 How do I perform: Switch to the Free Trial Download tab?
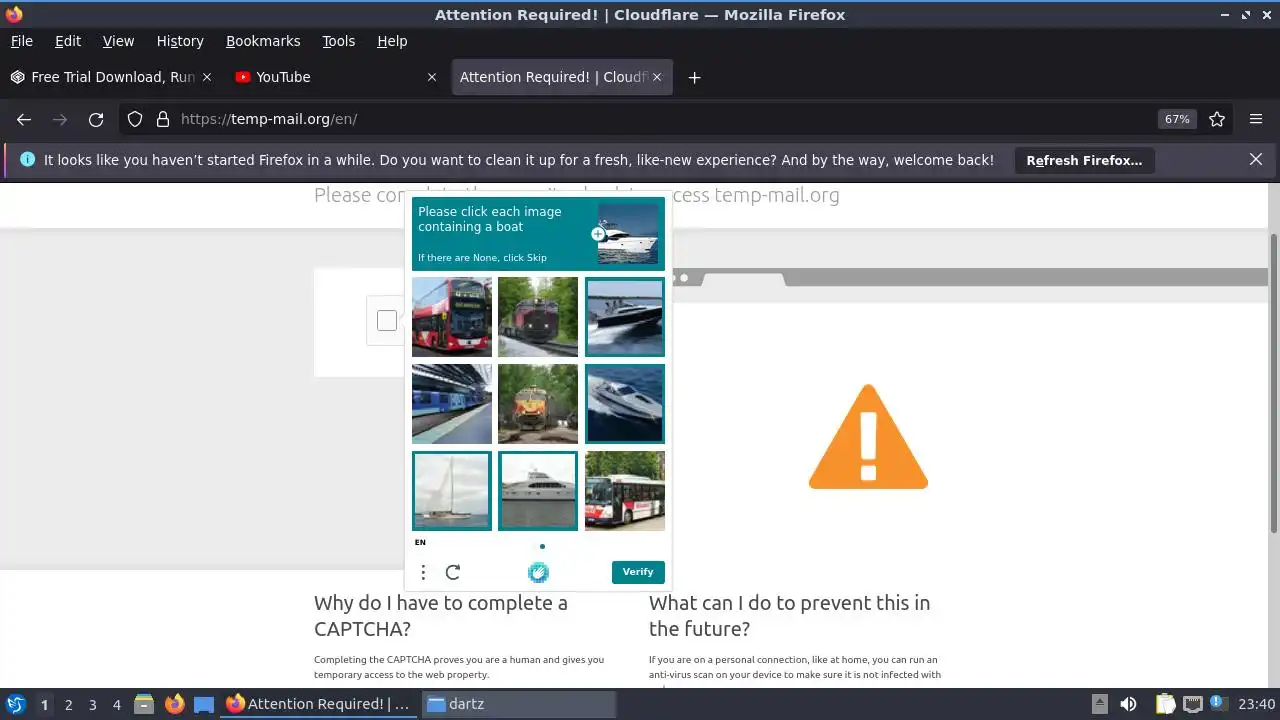(x=111, y=77)
